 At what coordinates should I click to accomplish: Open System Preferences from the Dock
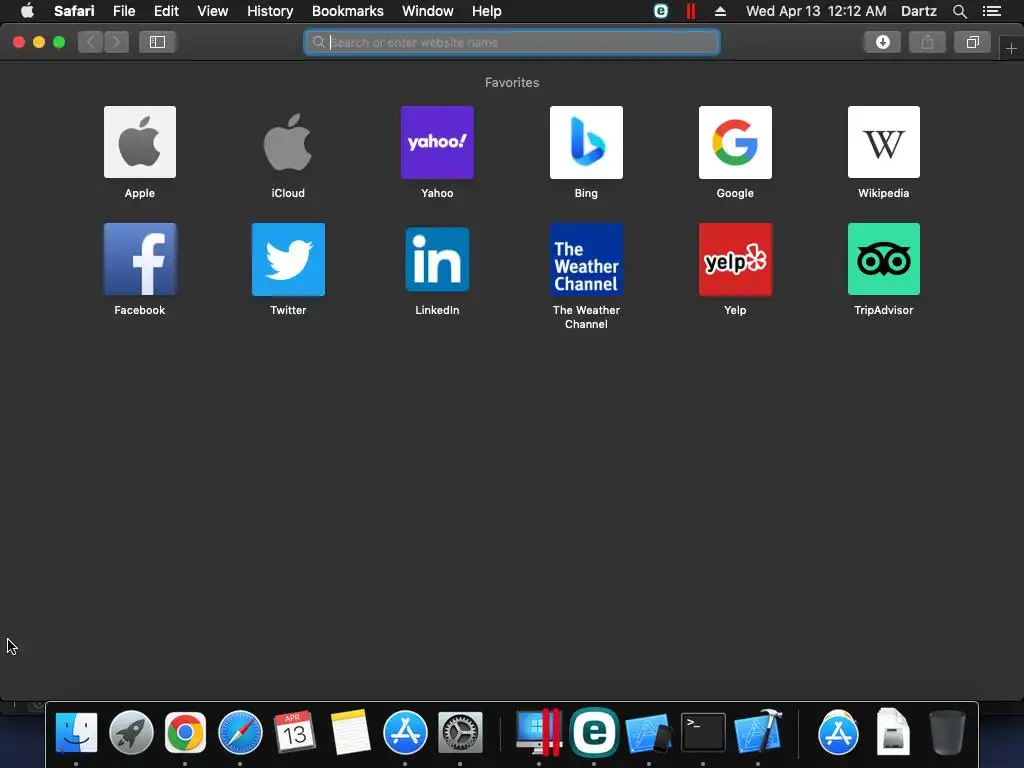pyautogui.click(x=460, y=733)
